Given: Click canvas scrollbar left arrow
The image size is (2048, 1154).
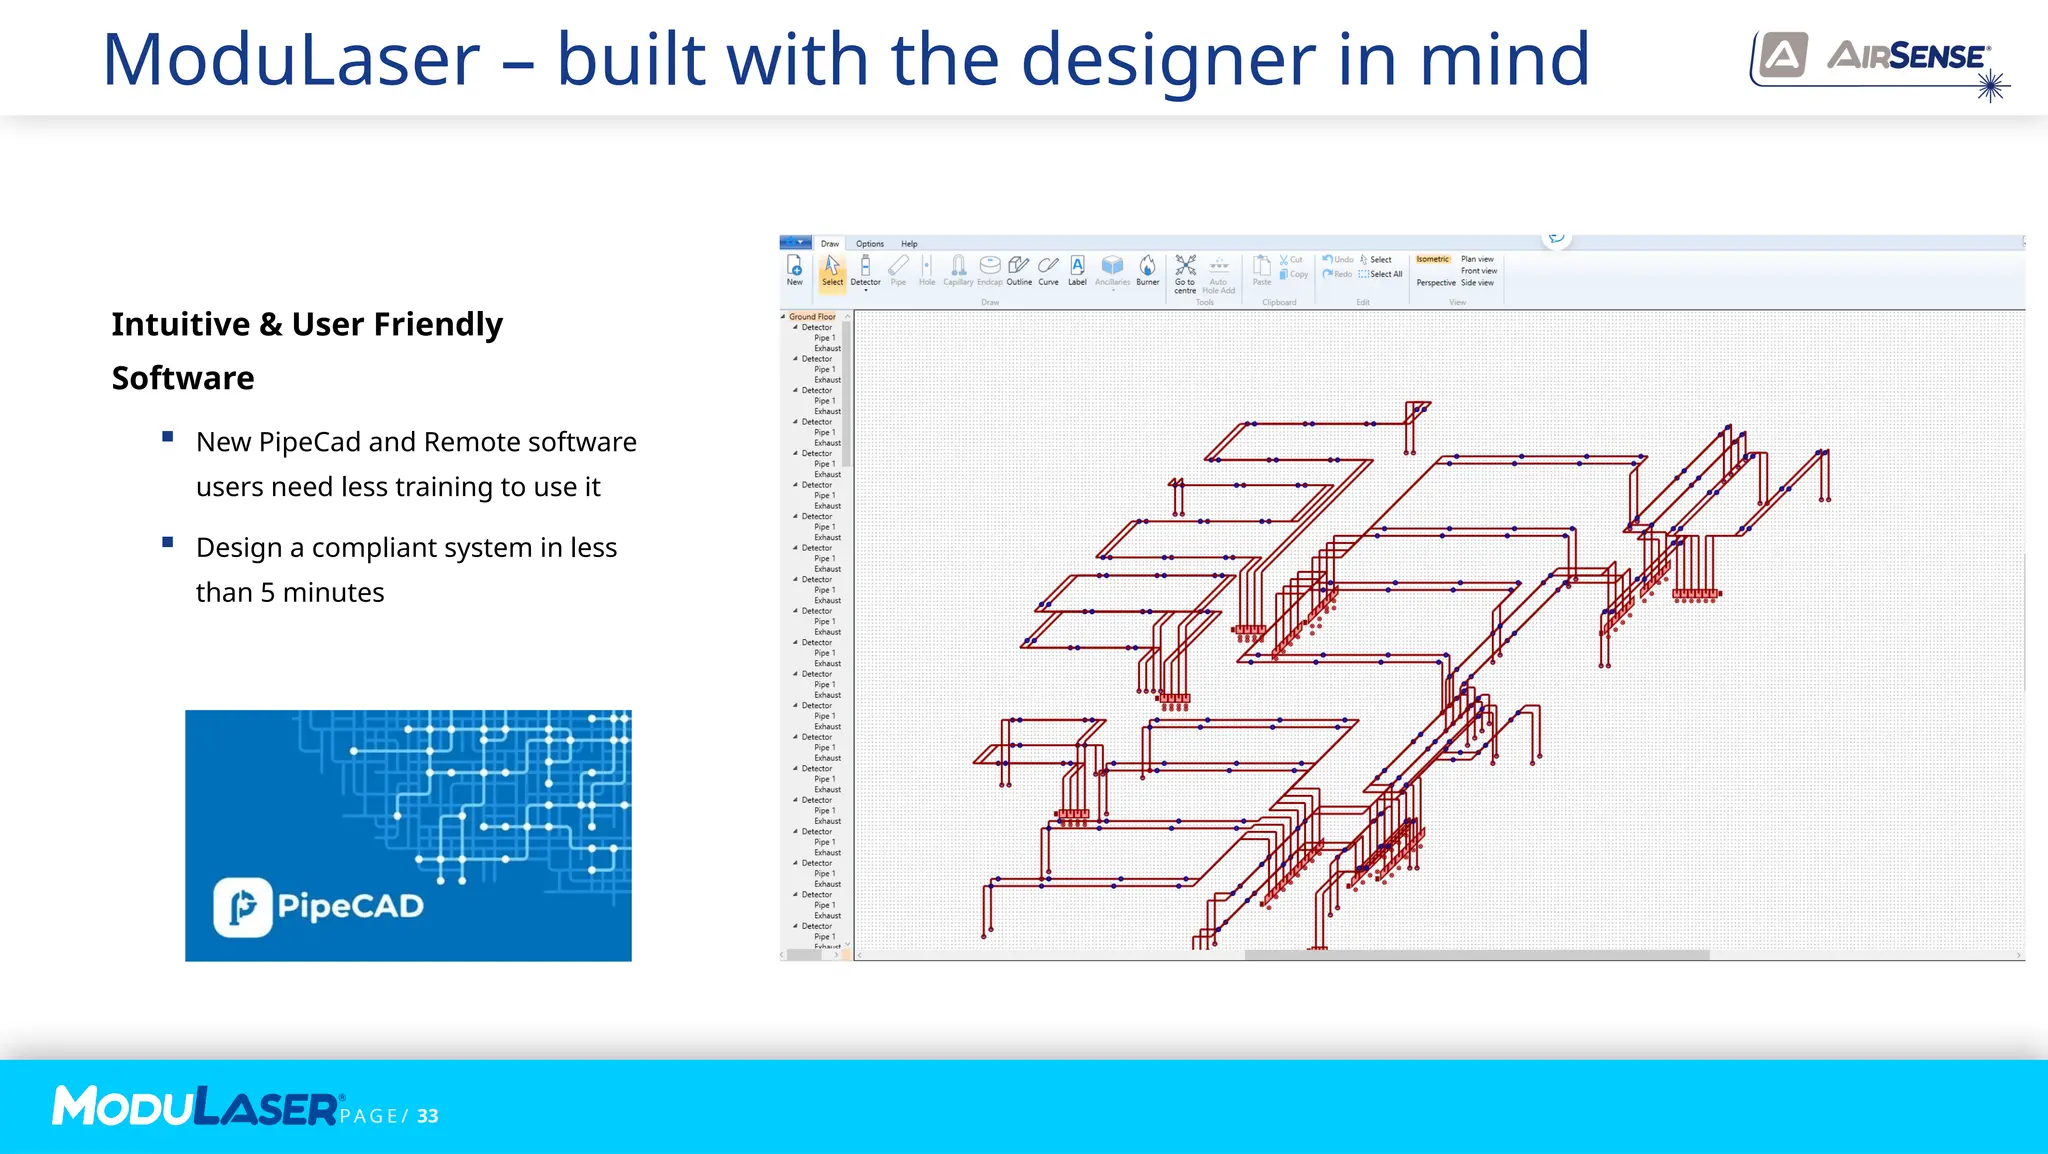Looking at the screenshot, I should [x=860, y=955].
